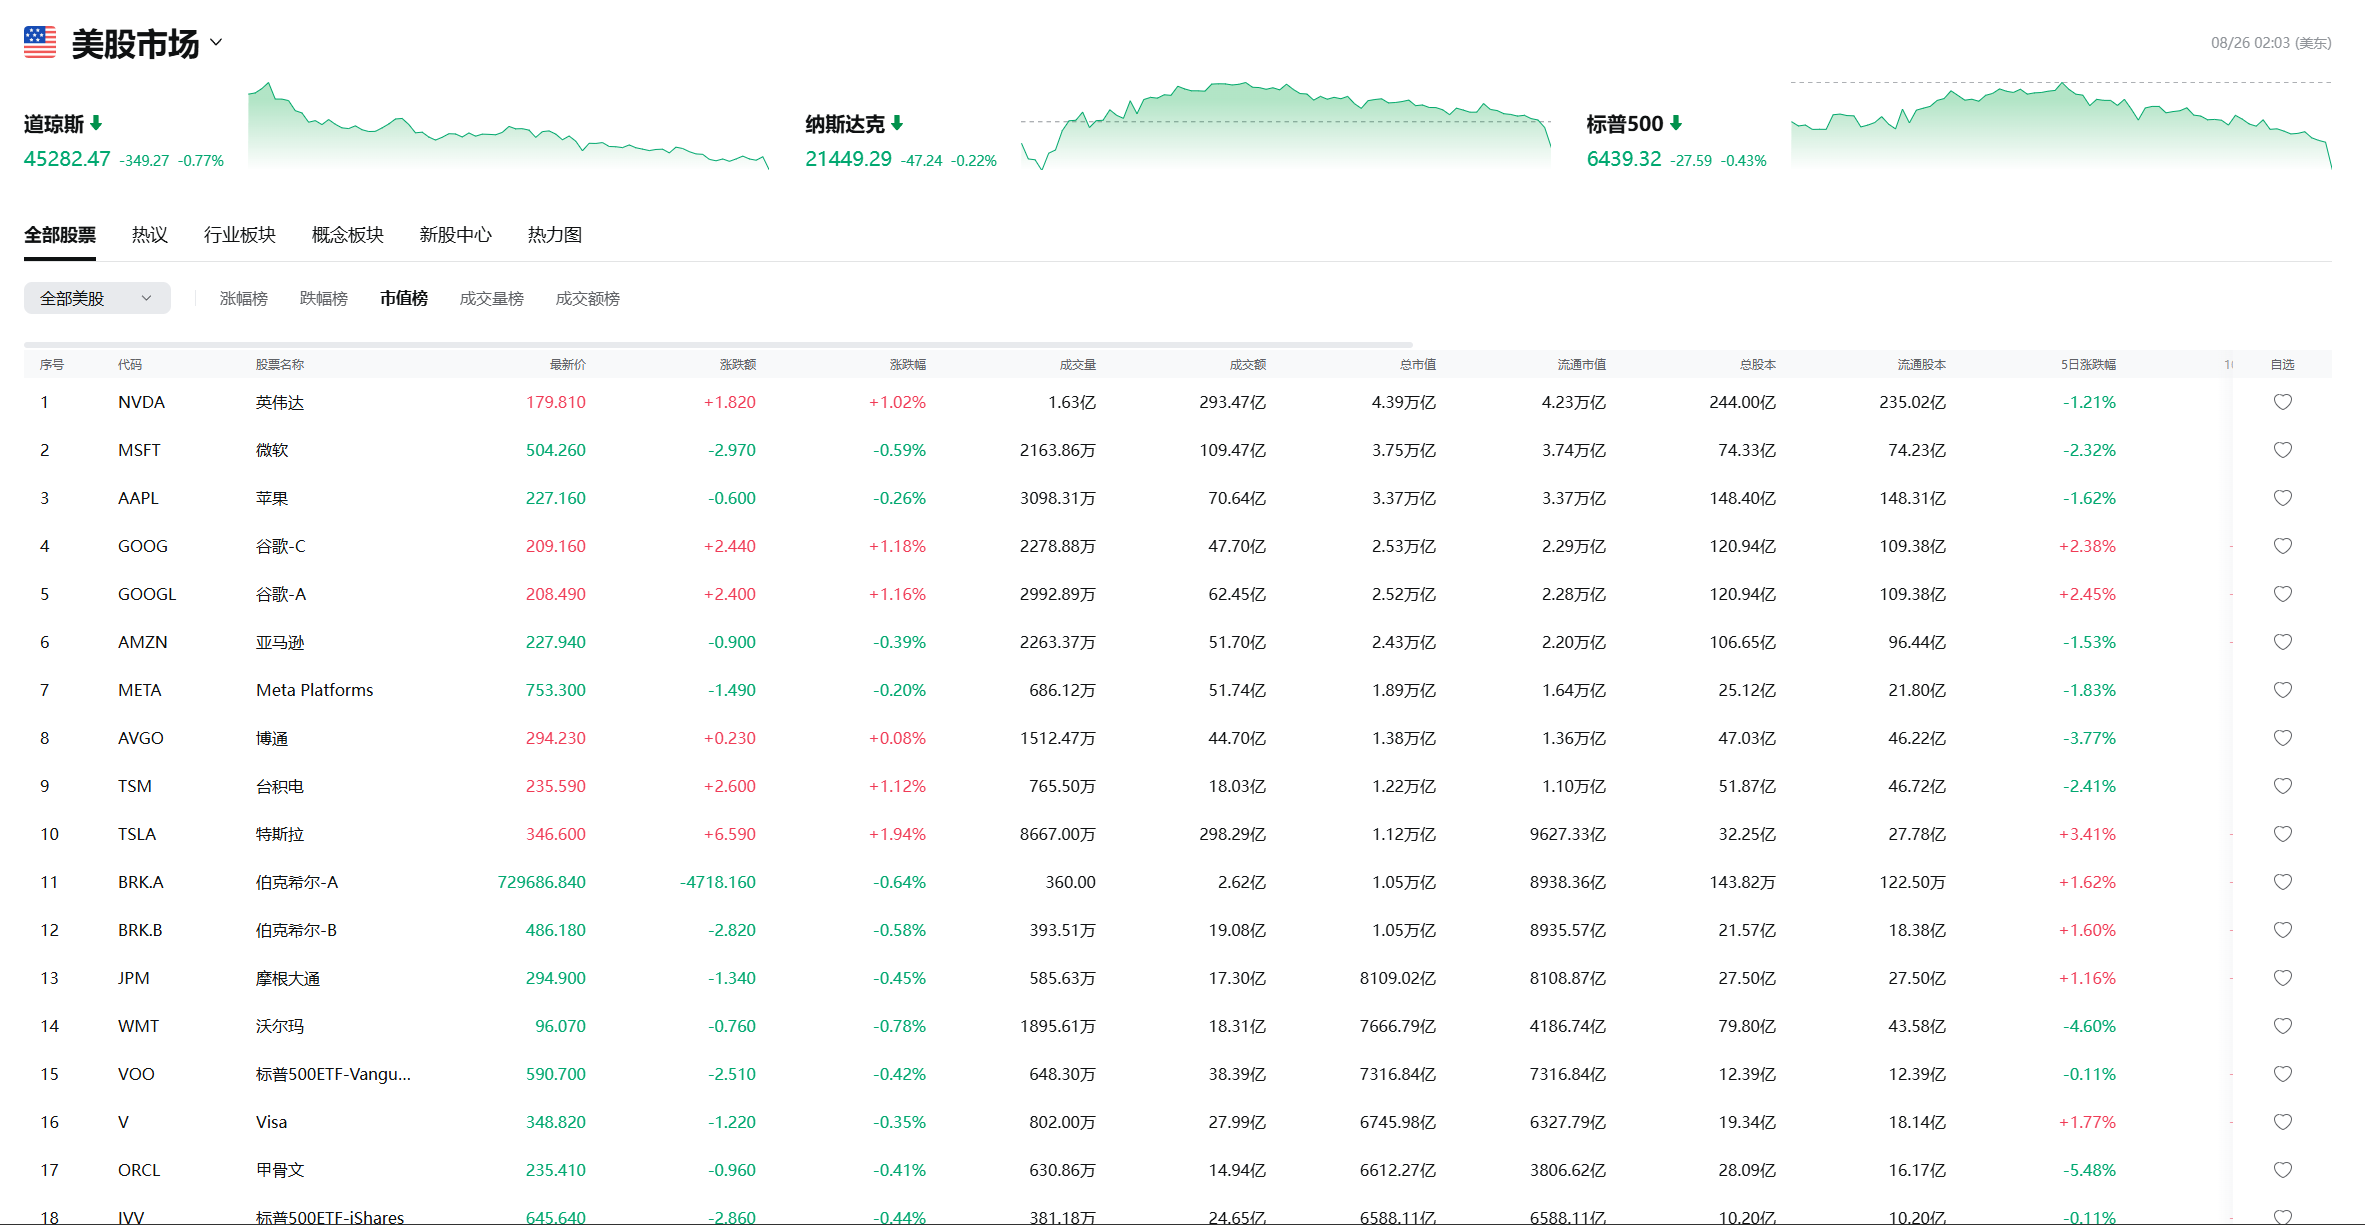Open 苹果 stock name
2365x1225 pixels.
coord(272,498)
